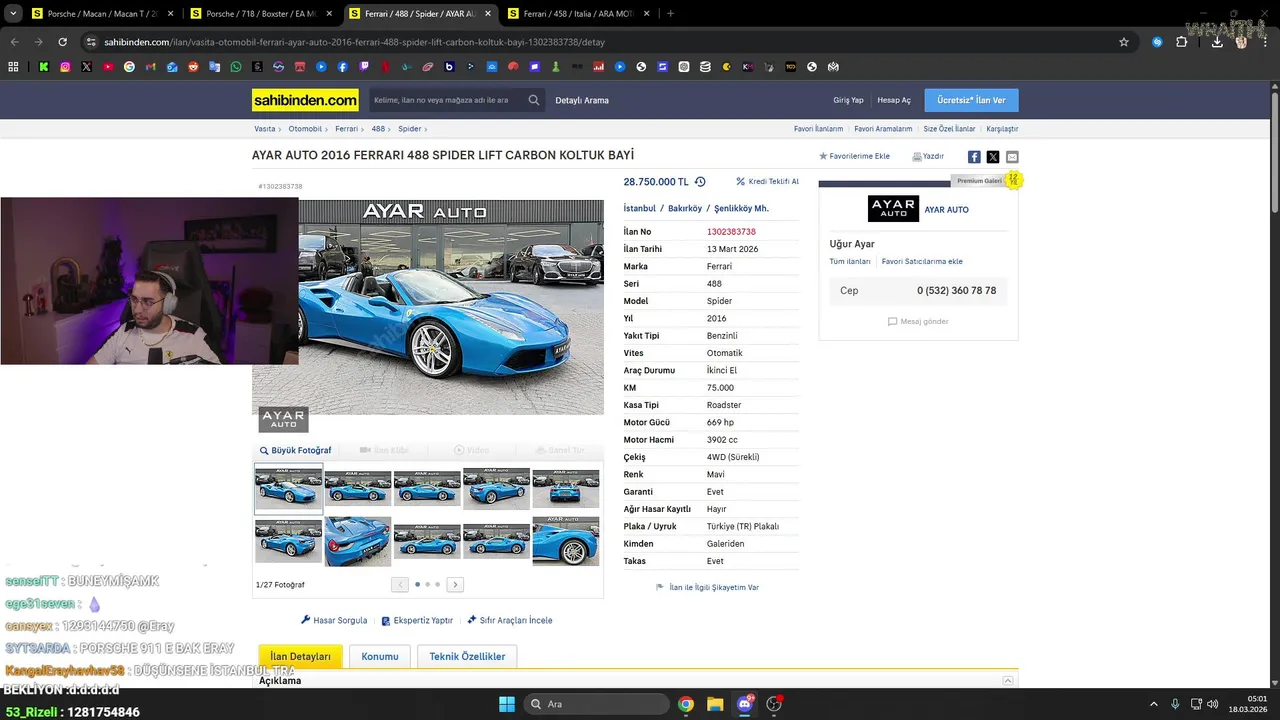The height and width of the screenshot is (720, 1280).
Task: Click the price history clock icon
Action: coord(700,182)
